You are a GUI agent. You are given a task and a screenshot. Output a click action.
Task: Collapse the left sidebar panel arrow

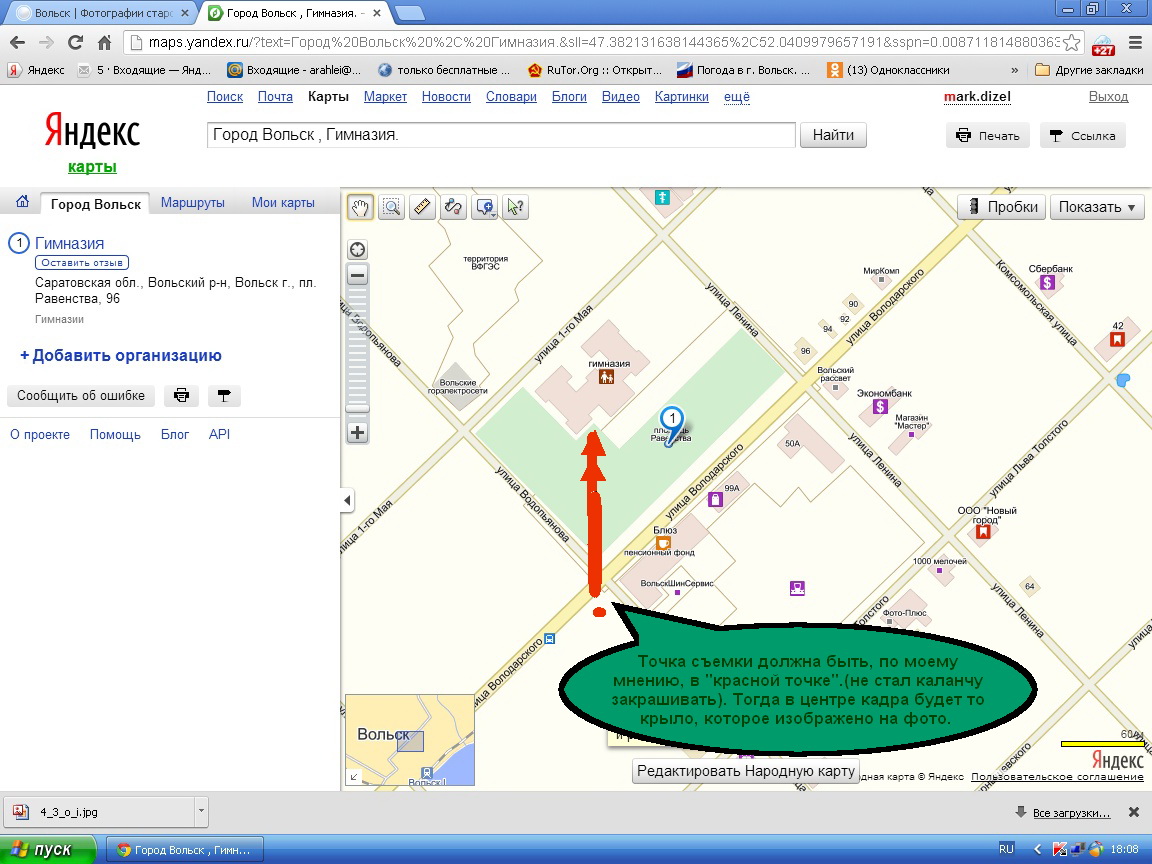(x=347, y=500)
